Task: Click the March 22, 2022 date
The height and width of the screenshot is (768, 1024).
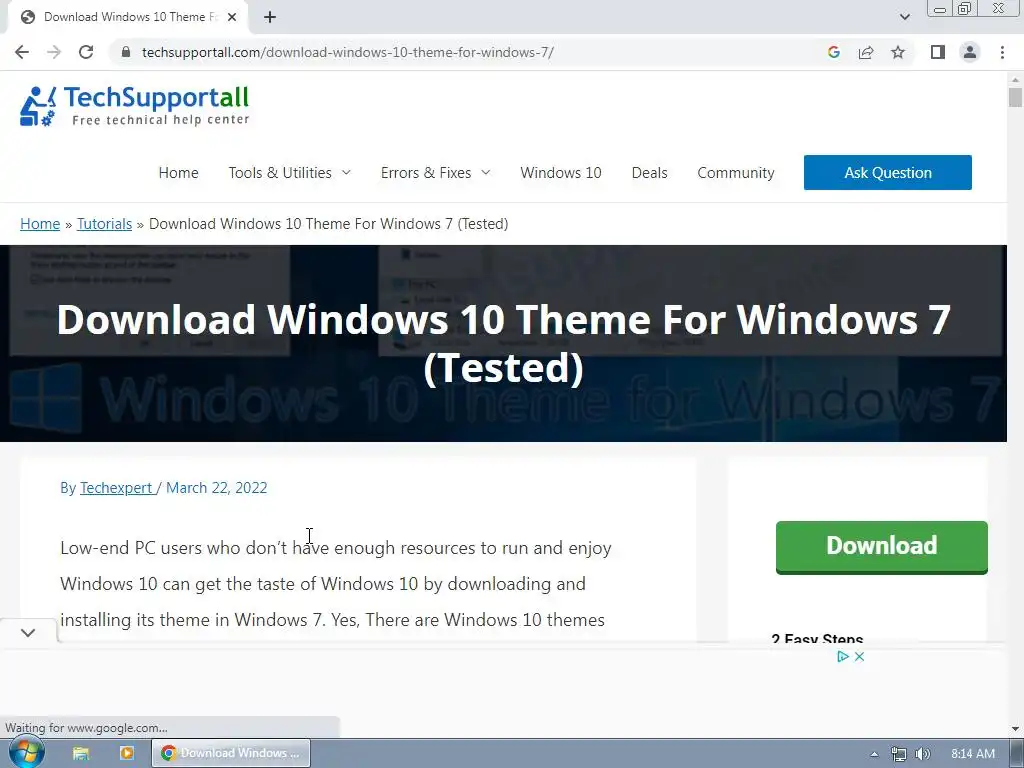Action: [x=217, y=488]
